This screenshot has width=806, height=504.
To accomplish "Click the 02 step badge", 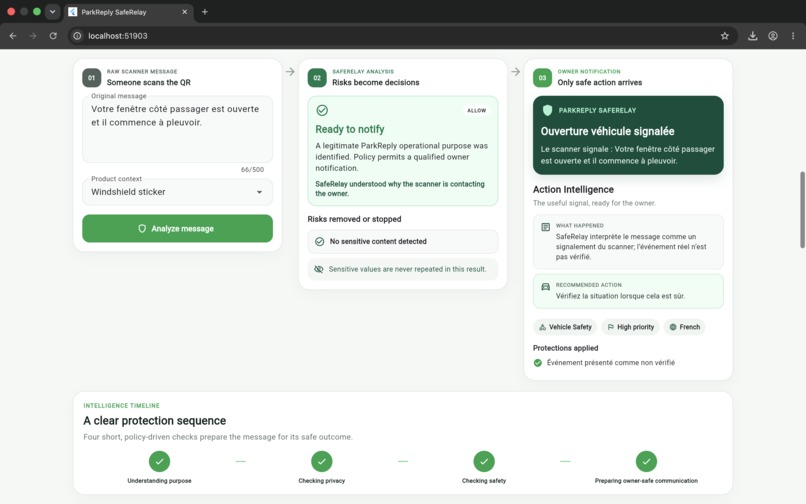I will (x=317, y=78).
